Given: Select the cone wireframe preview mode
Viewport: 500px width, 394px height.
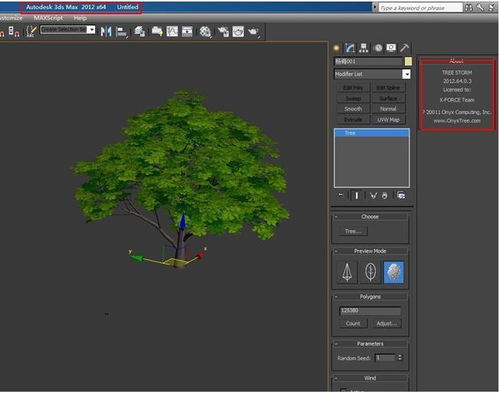Looking at the screenshot, I should click(x=347, y=272).
